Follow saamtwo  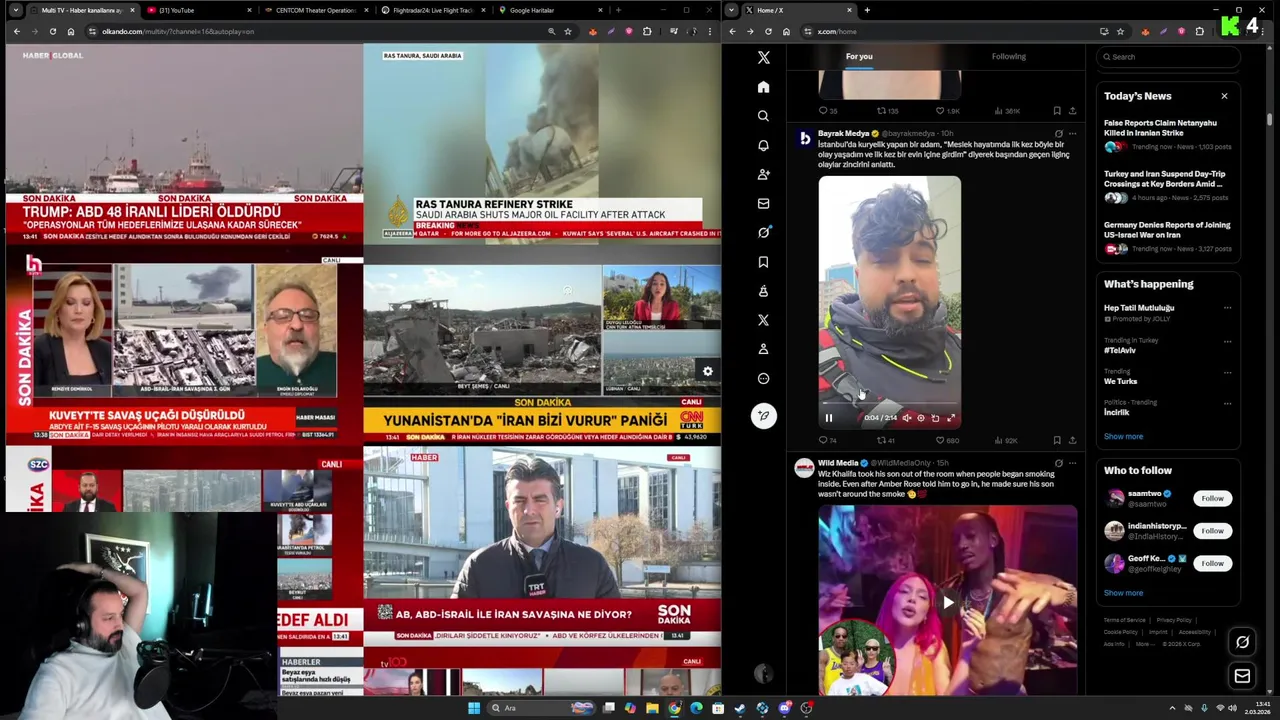coord(1212,498)
